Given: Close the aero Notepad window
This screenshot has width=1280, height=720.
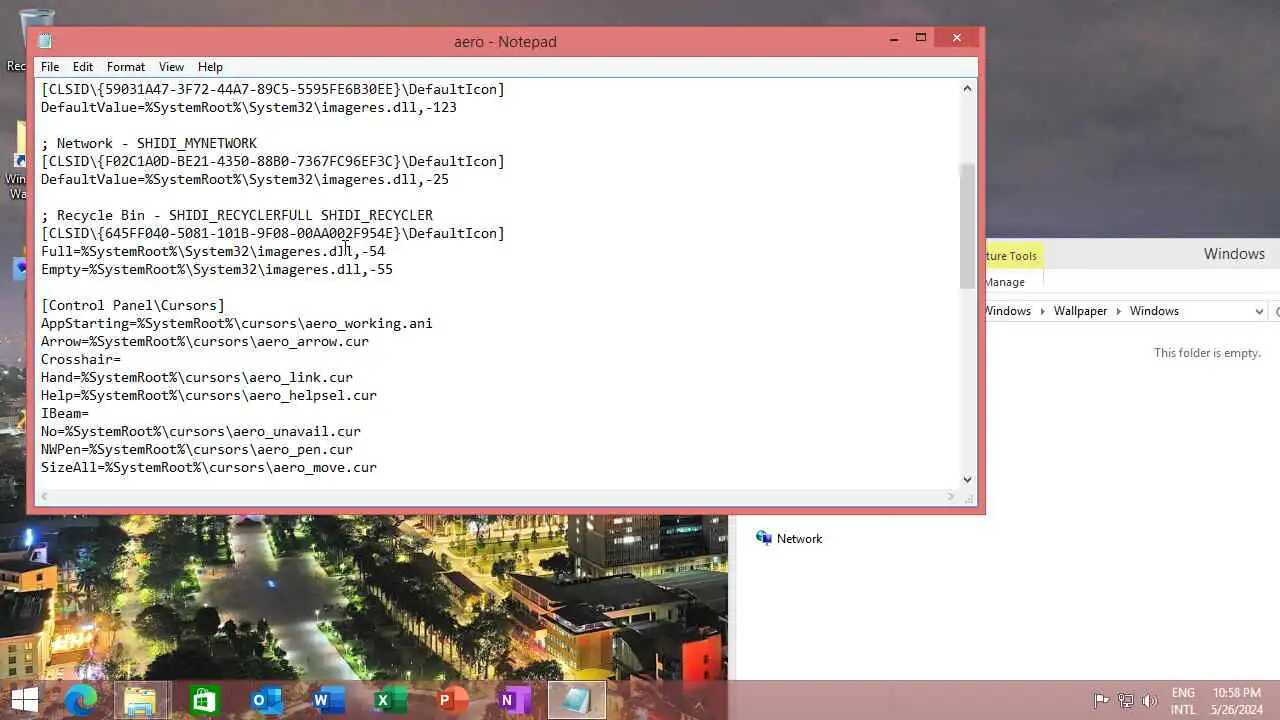Looking at the screenshot, I should 957,38.
